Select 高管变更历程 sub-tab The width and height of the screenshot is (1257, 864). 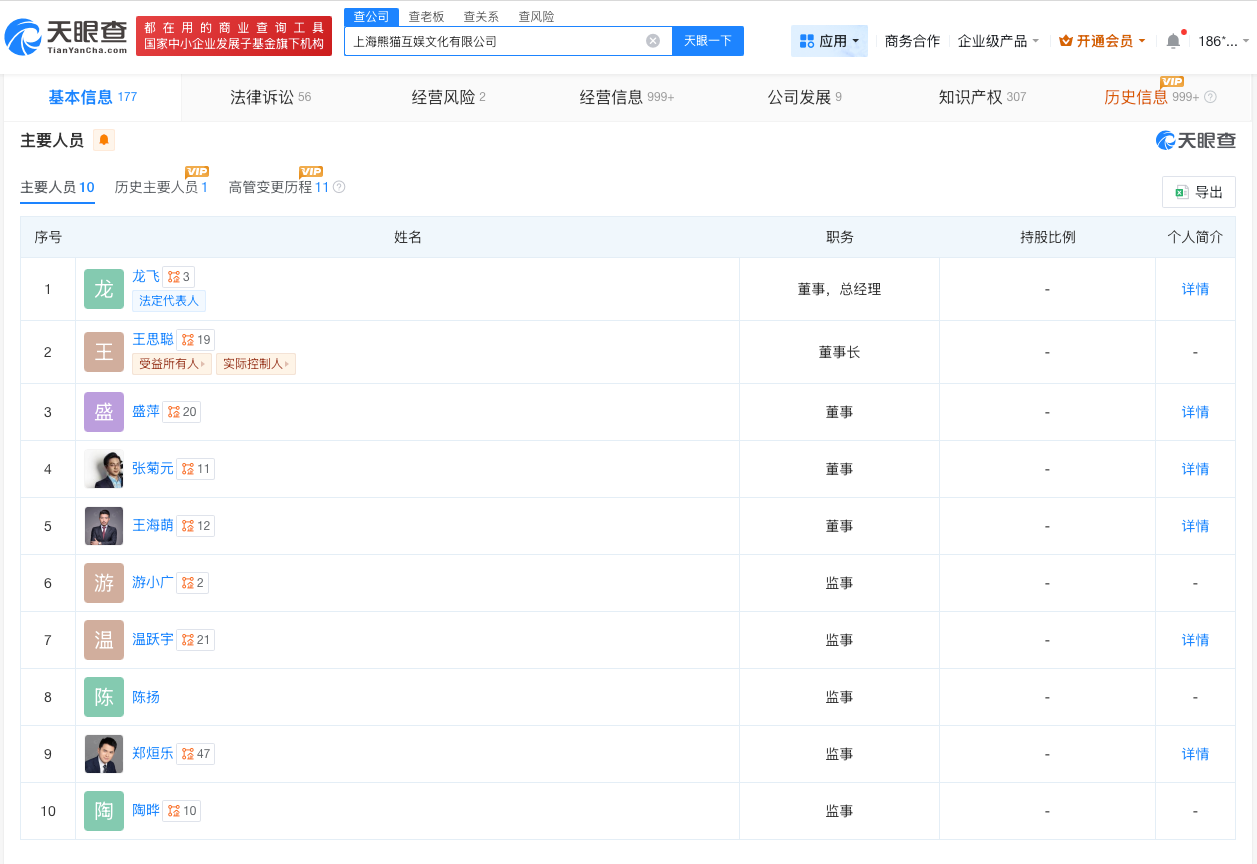[x=279, y=187]
